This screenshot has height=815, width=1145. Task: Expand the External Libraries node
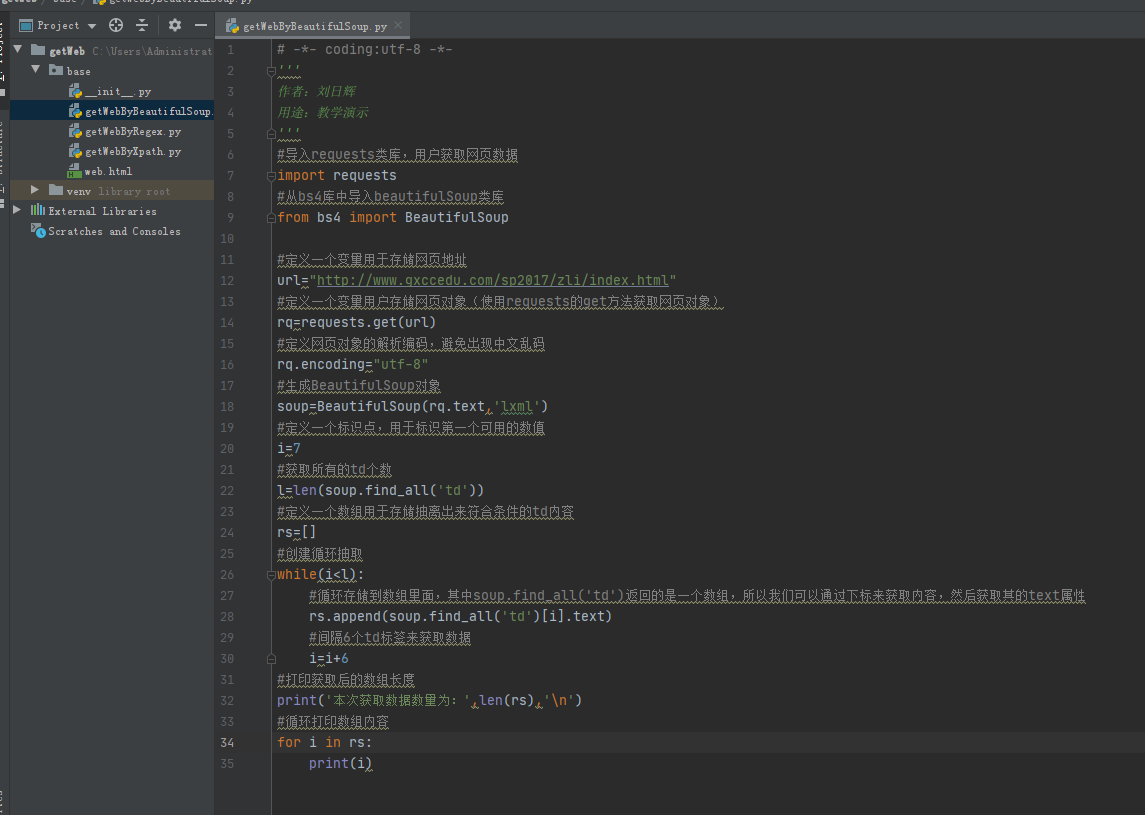tap(17, 210)
